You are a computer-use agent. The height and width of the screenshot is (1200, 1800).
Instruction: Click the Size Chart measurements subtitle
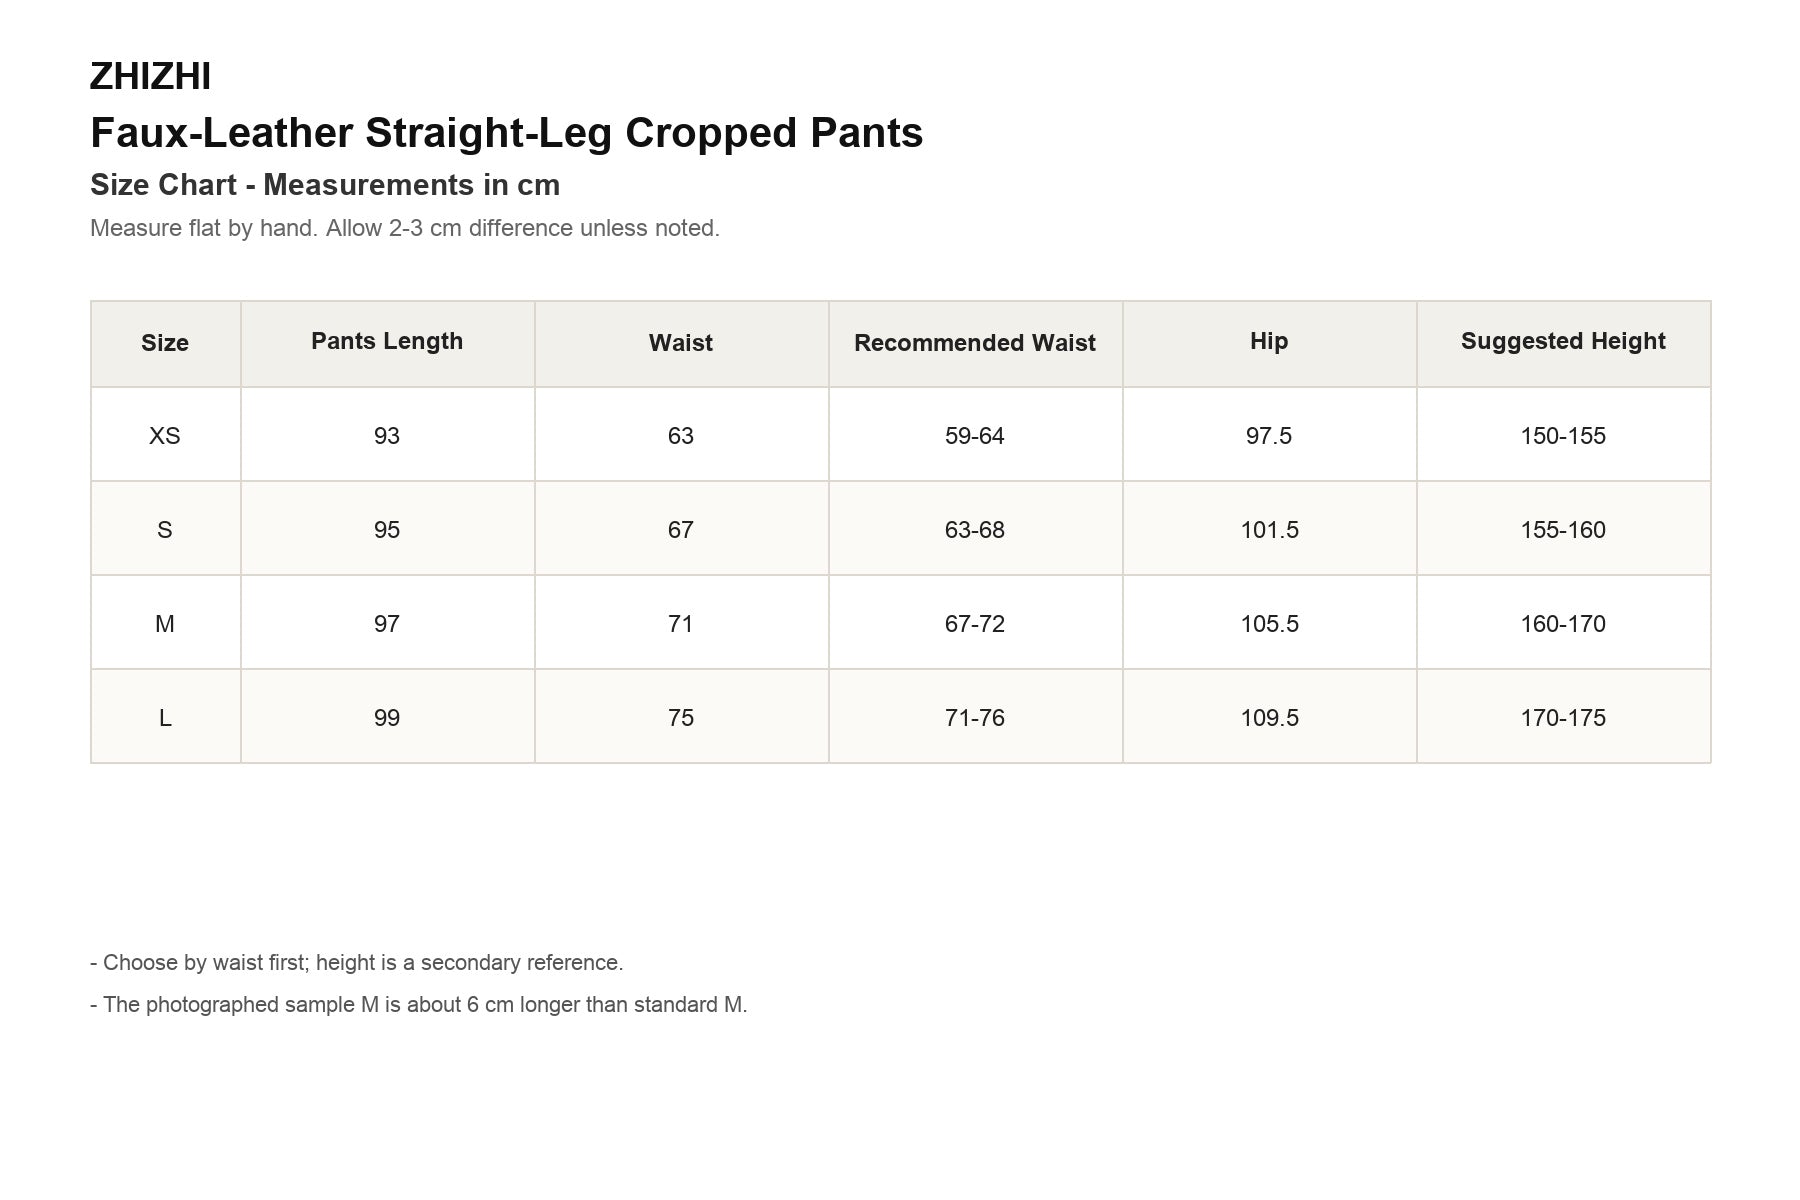click(x=325, y=185)
